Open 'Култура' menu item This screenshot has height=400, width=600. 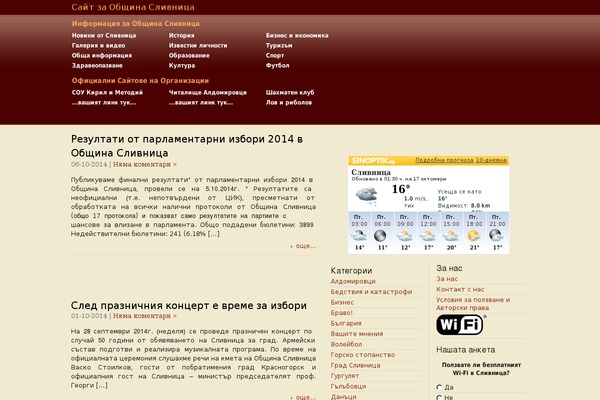[182, 65]
